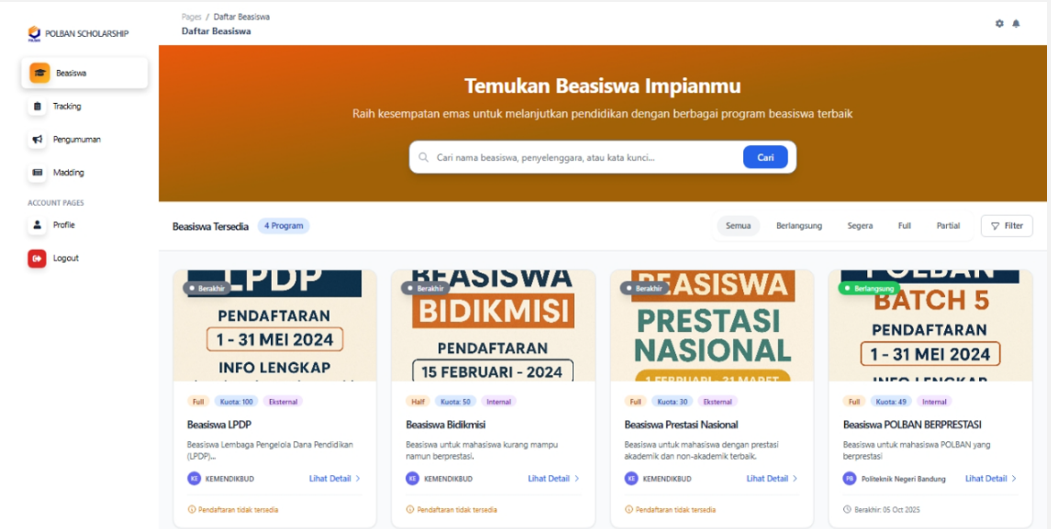Click clock icon beside Berakhir: 05 Oct 2025
The width and height of the screenshot is (1051, 529).
847,510
